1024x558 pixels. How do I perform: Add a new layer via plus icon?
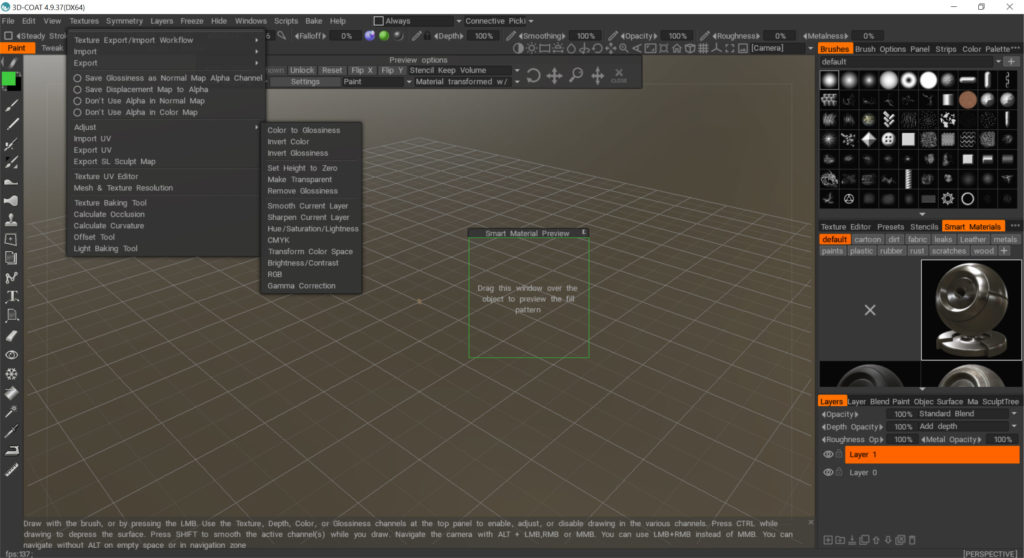click(x=828, y=540)
